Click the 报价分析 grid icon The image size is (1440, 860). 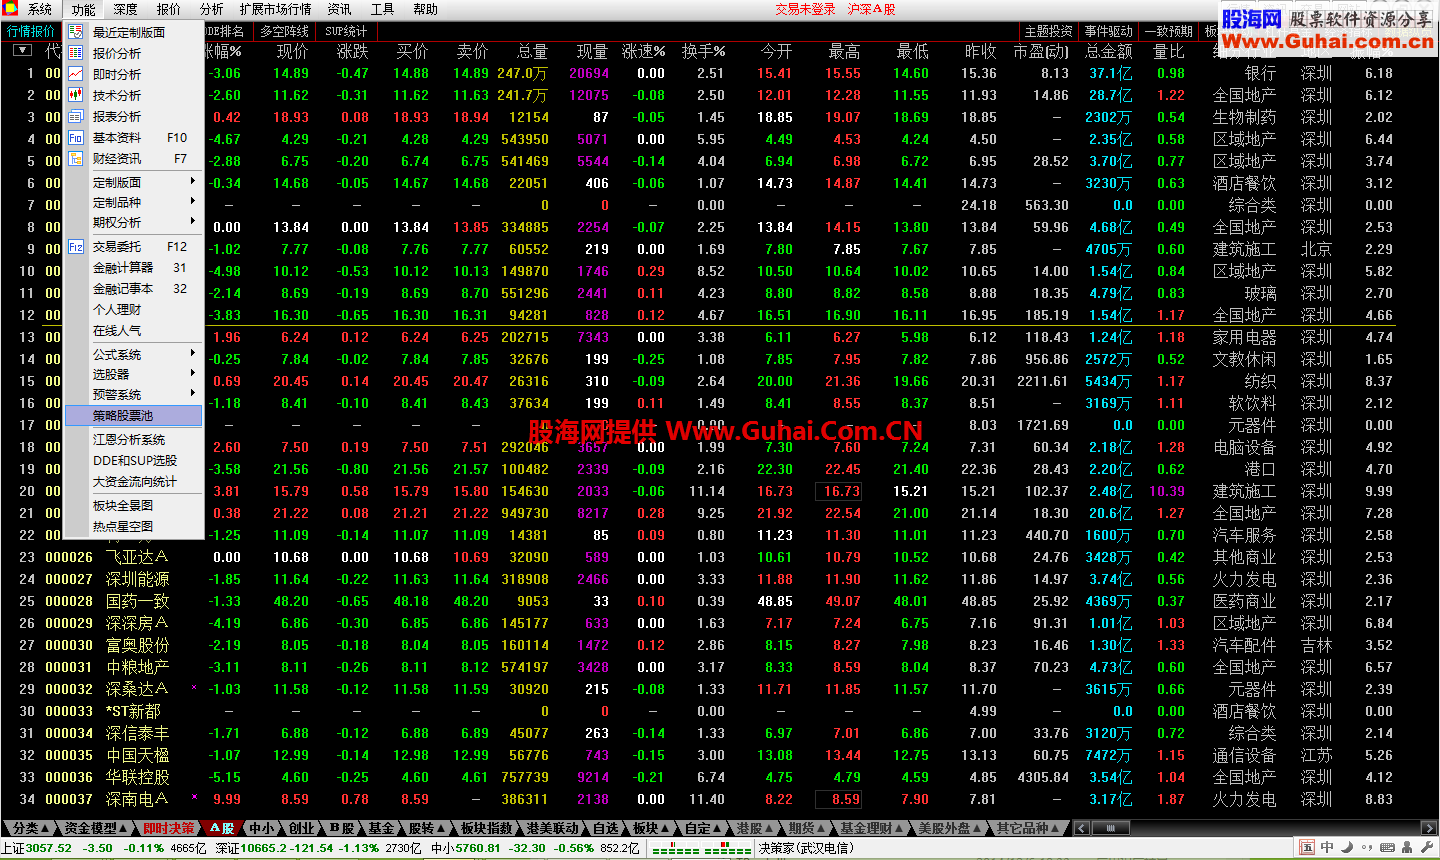tap(75, 53)
